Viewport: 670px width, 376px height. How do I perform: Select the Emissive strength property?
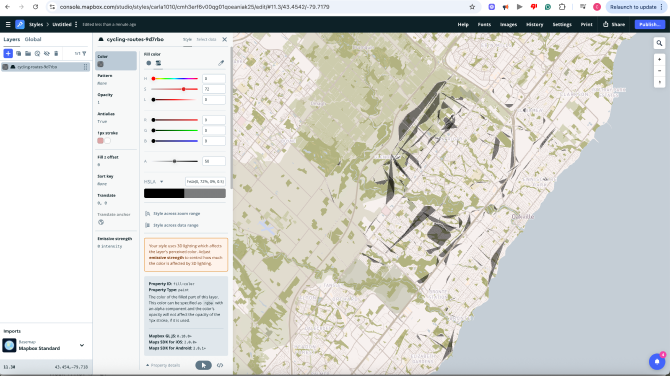tap(116, 243)
